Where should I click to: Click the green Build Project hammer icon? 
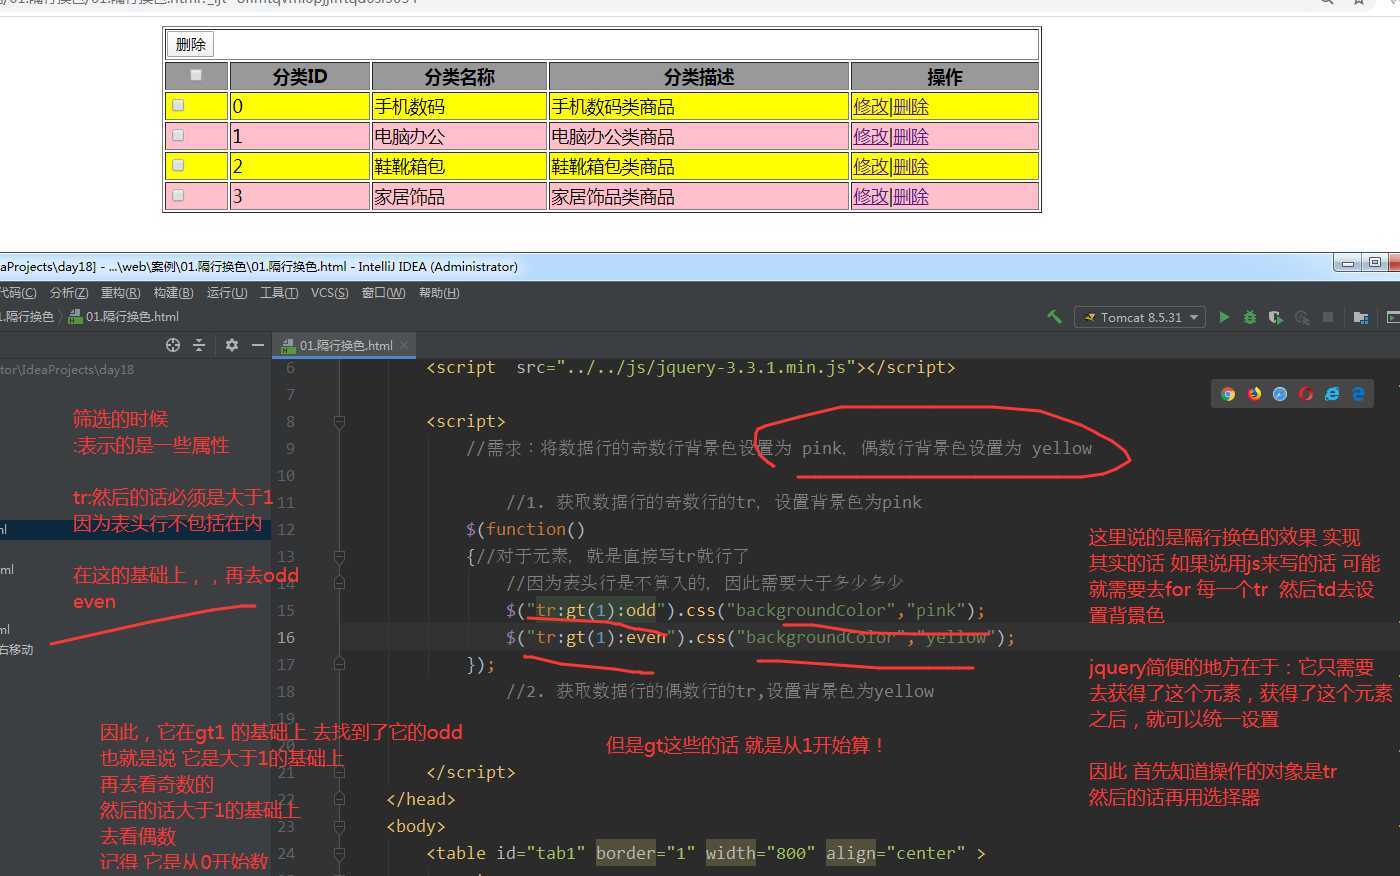1054,317
